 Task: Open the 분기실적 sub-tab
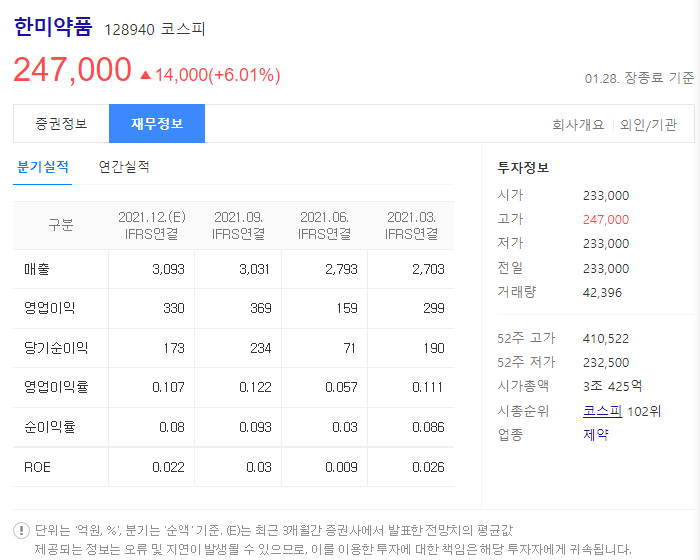tap(42, 167)
